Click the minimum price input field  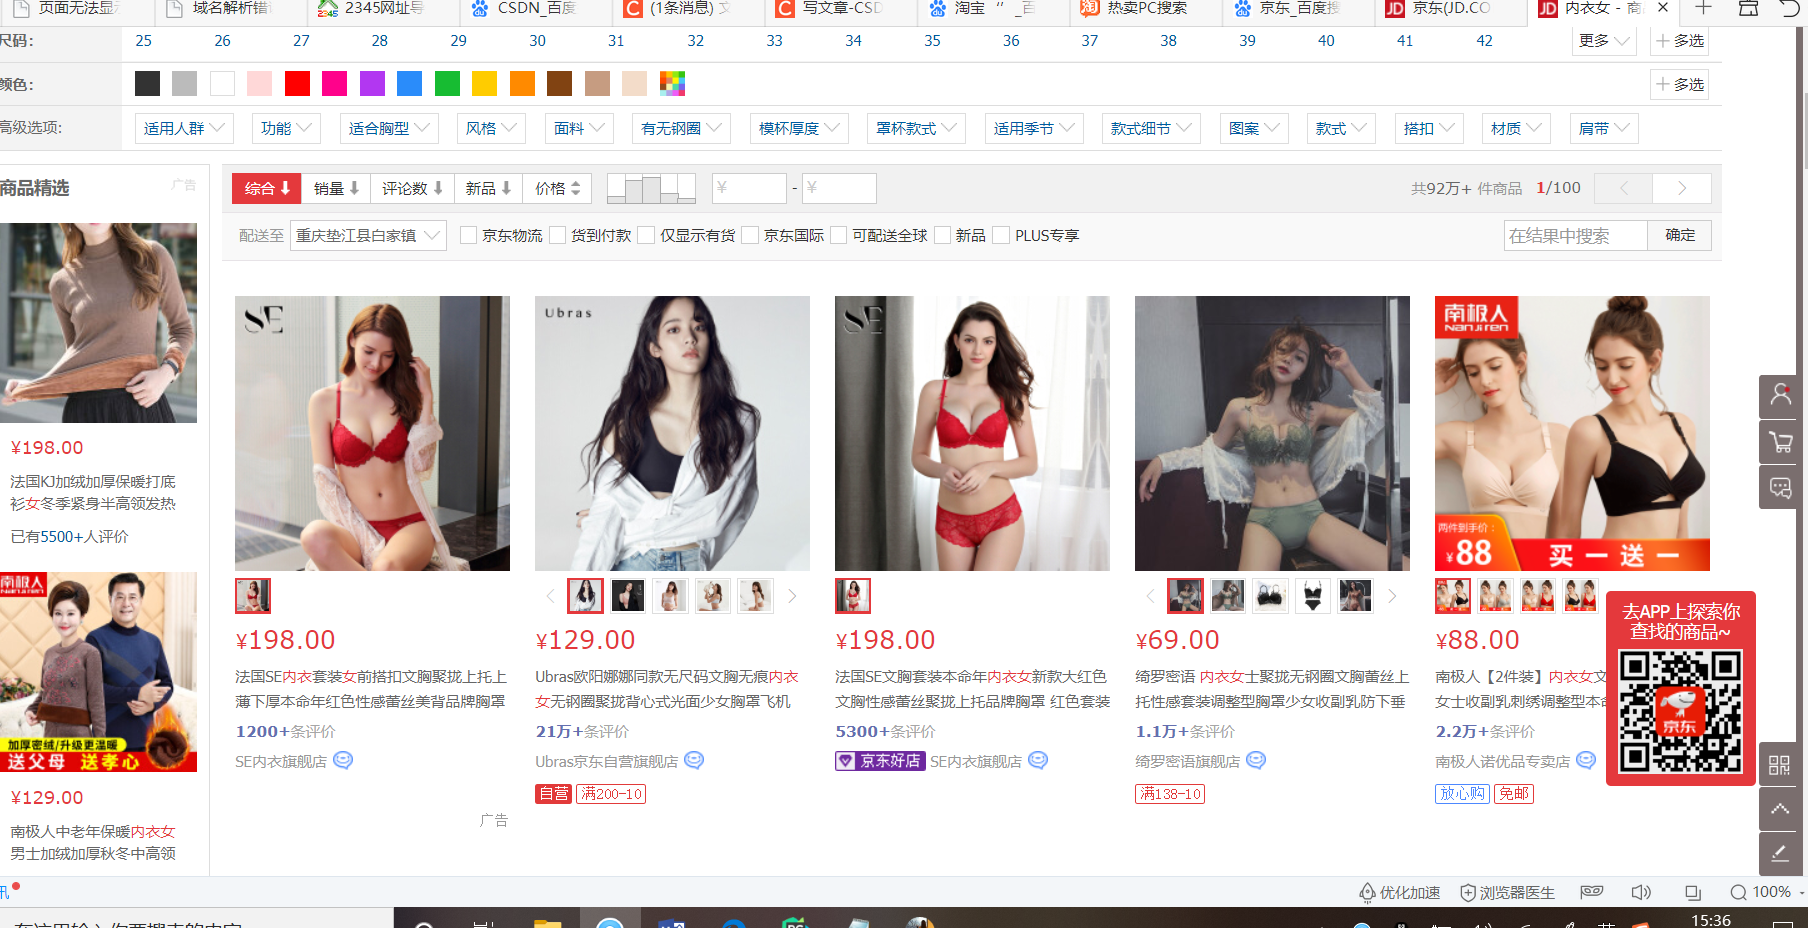(749, 188)
